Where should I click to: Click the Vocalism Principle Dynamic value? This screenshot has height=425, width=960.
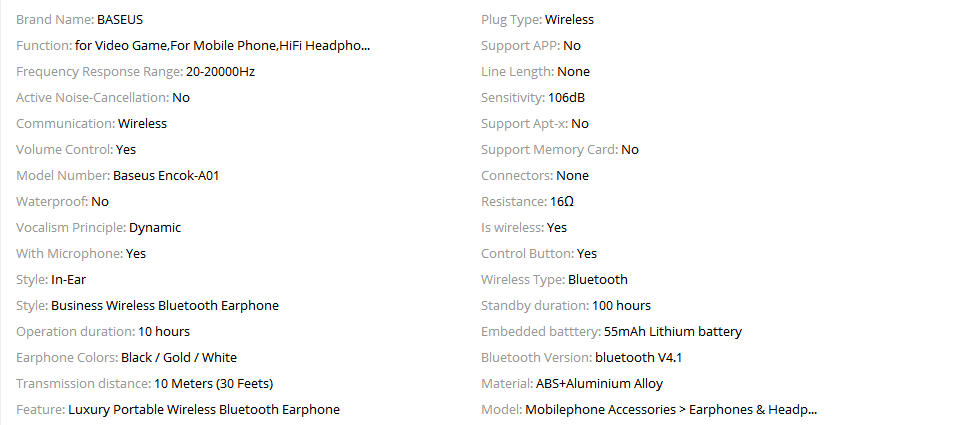tap(155, 227)
